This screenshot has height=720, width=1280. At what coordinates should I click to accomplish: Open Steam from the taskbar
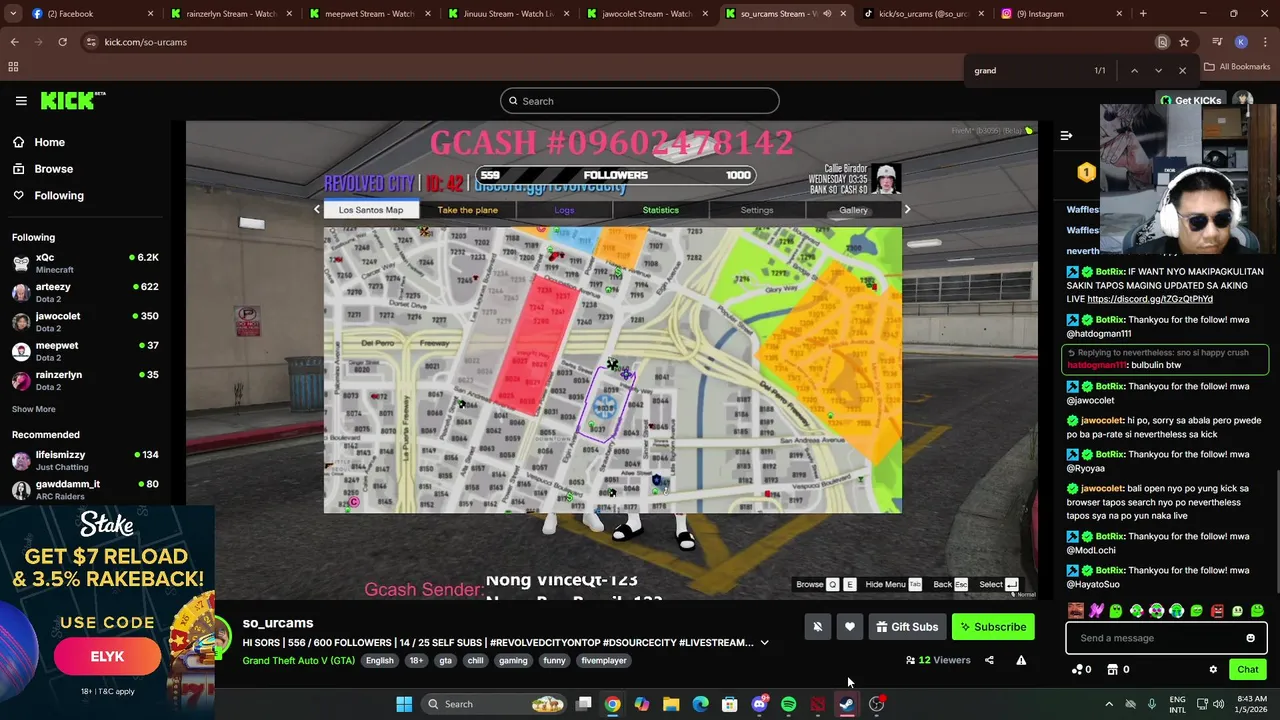pyautogui.click(x=847, y=704)
